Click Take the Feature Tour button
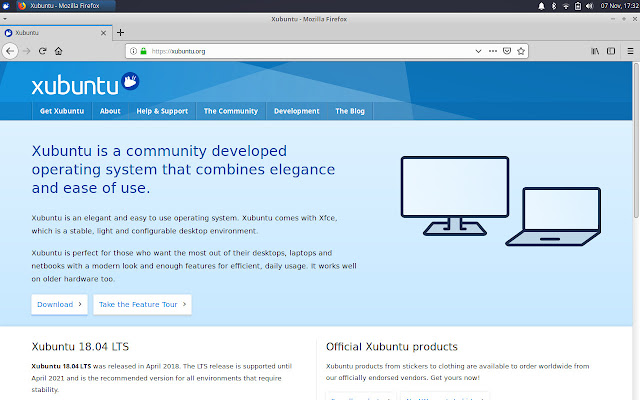This screenshot has height=400, width=640. coord(142,304)
